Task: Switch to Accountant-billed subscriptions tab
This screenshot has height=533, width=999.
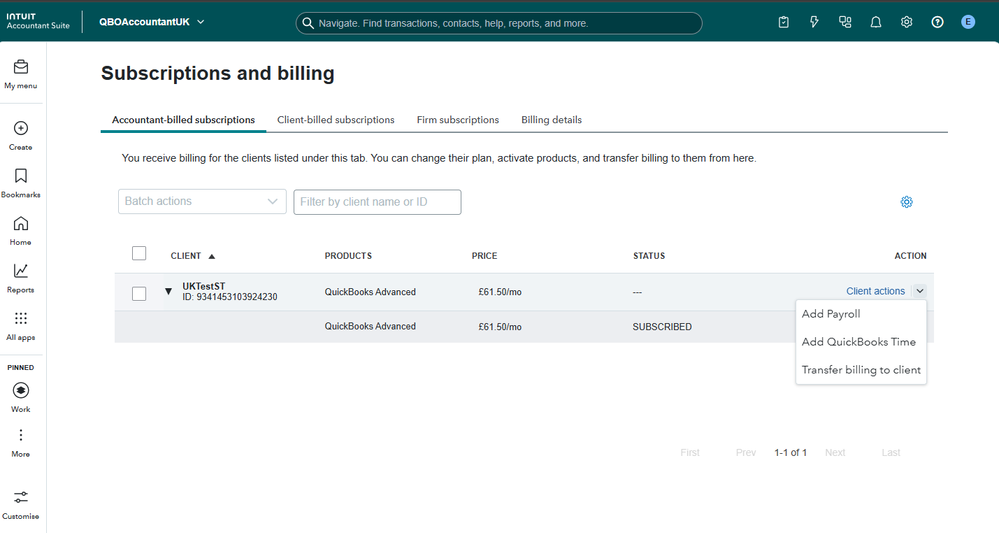Action: [183, 120]
